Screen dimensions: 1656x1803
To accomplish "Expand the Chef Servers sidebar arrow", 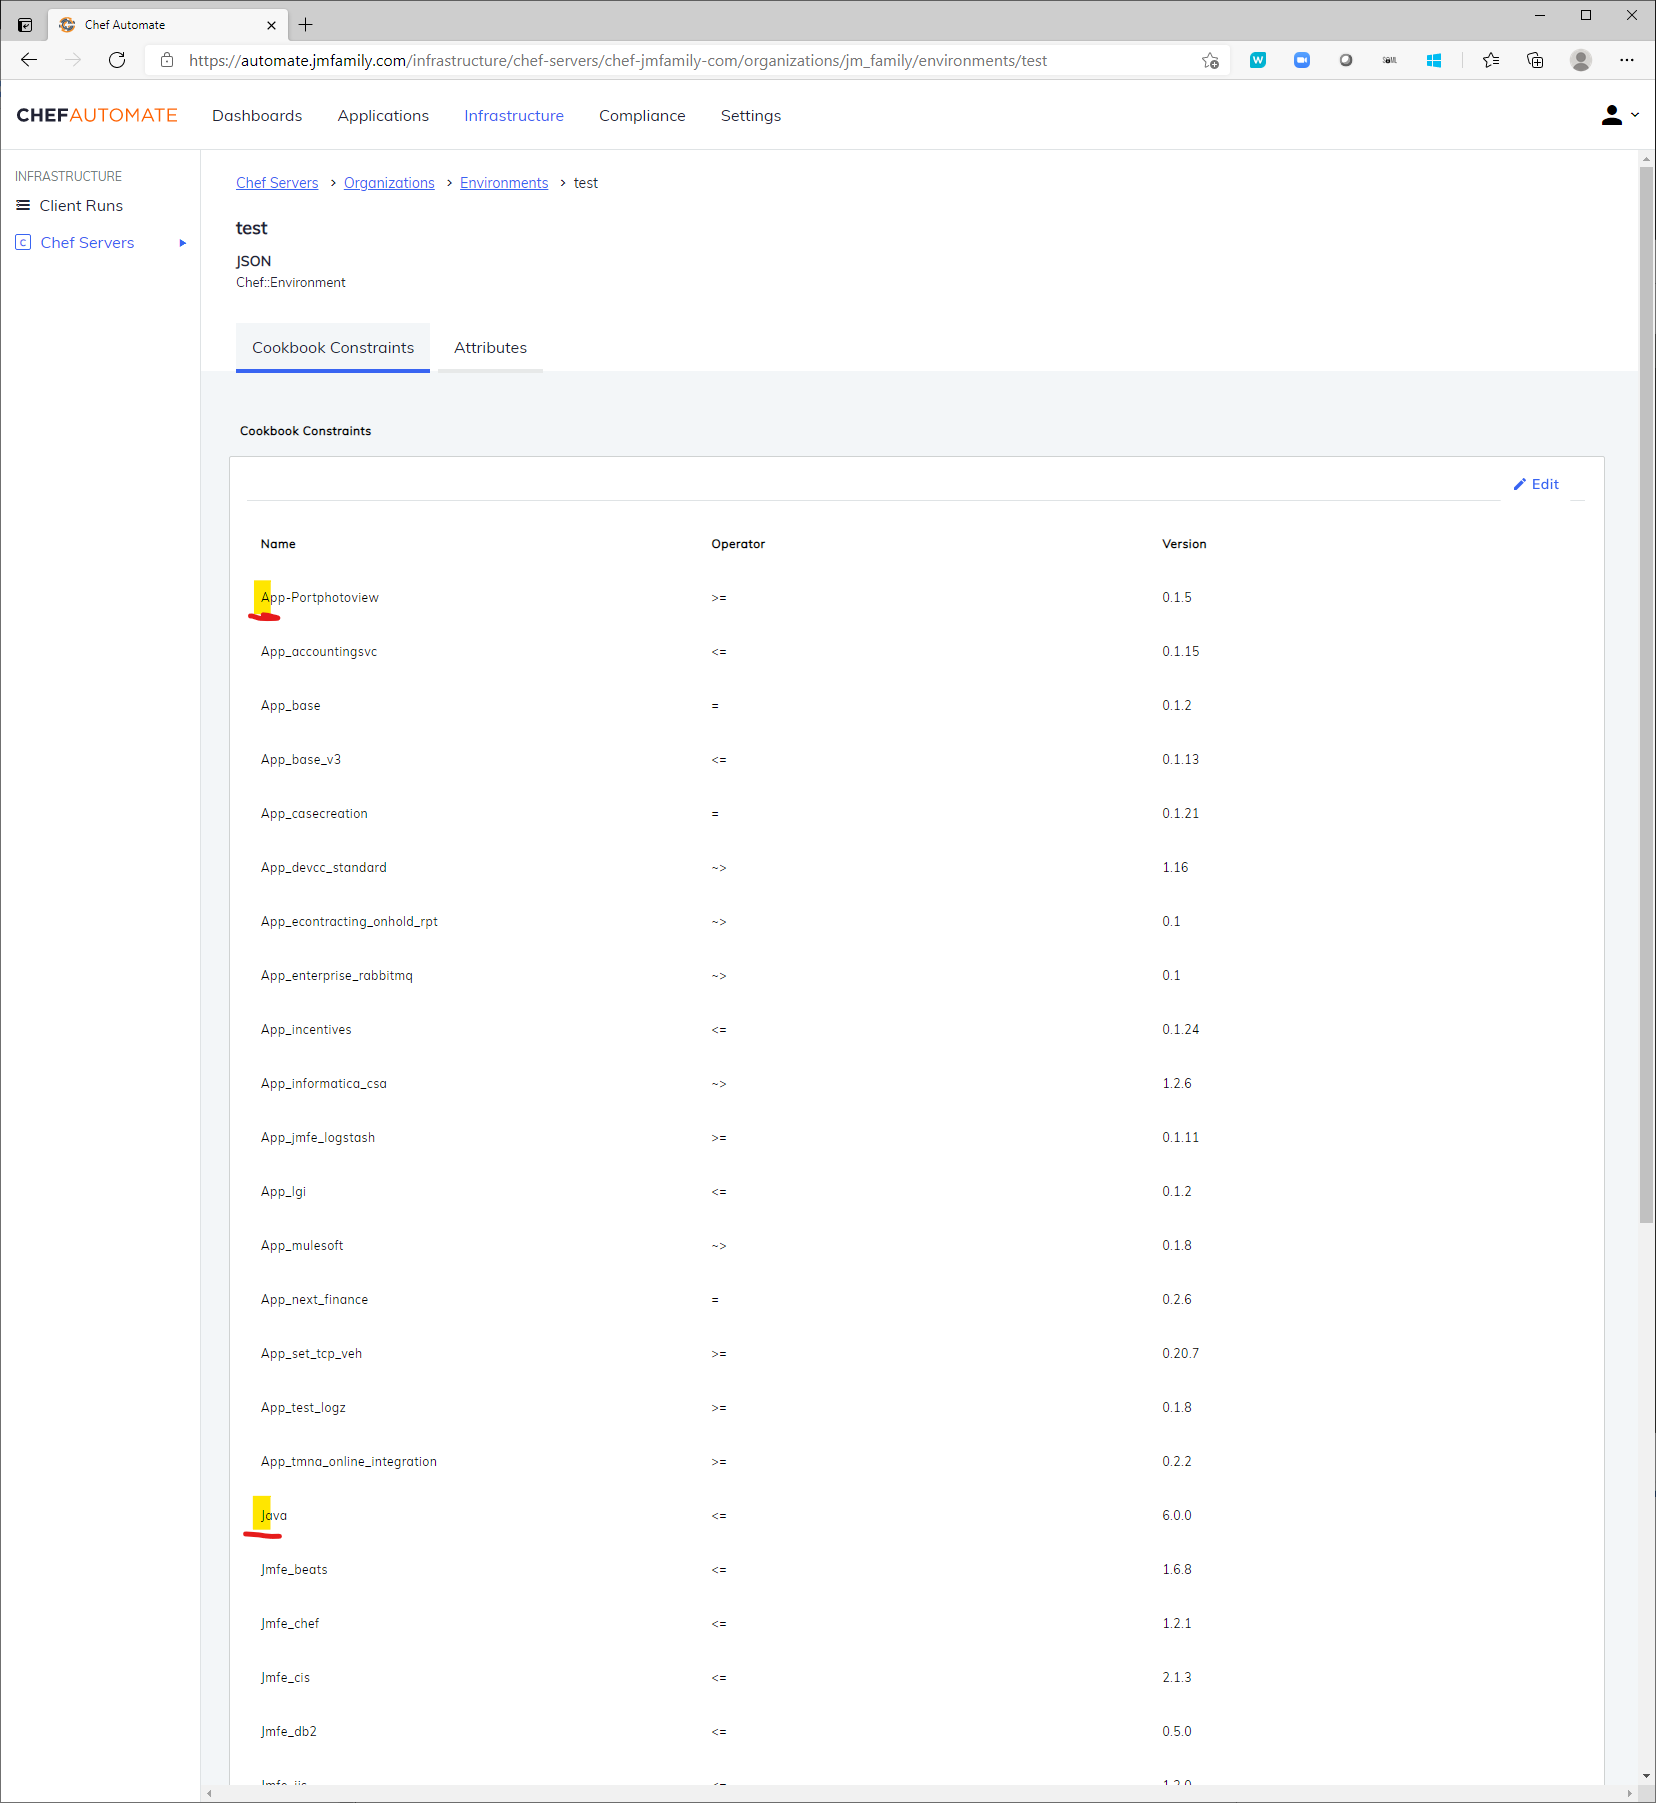I will [x=182, y=243].
